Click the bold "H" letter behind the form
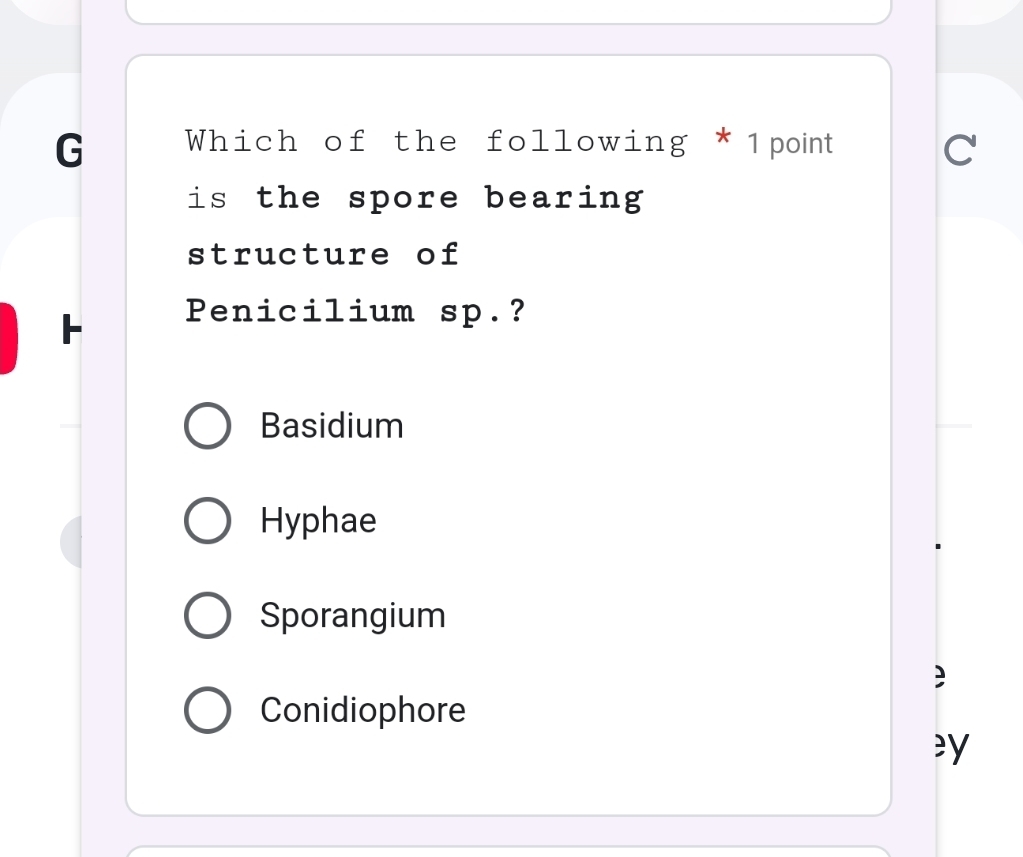 69,329
